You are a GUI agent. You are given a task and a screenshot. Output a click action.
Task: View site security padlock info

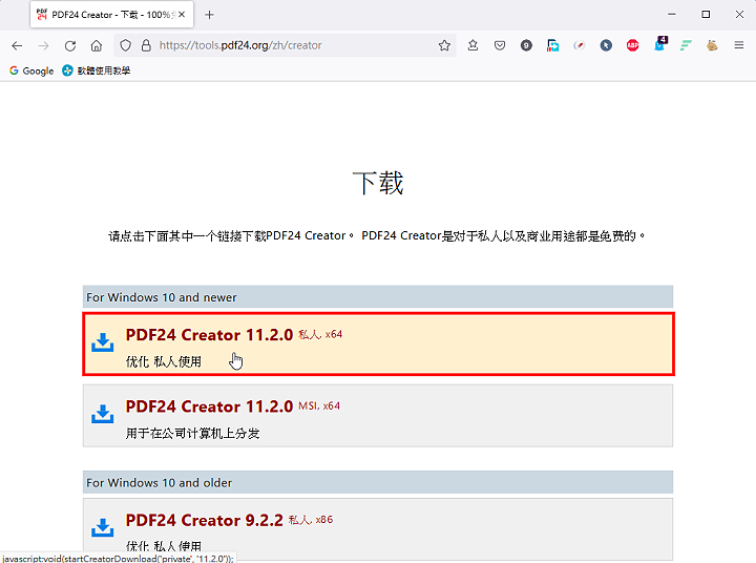pos(146,46)
